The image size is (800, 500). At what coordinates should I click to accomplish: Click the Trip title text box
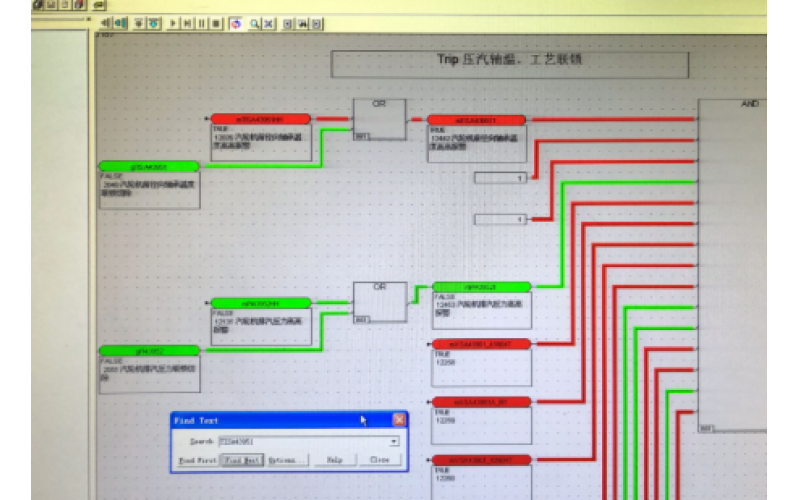click(x=510, y=64)
